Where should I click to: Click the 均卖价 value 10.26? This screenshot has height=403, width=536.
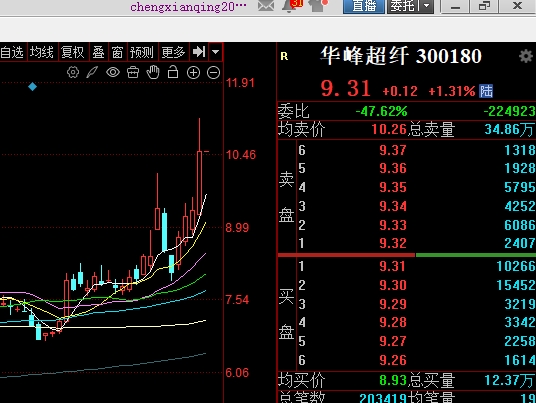click(389, 130)
